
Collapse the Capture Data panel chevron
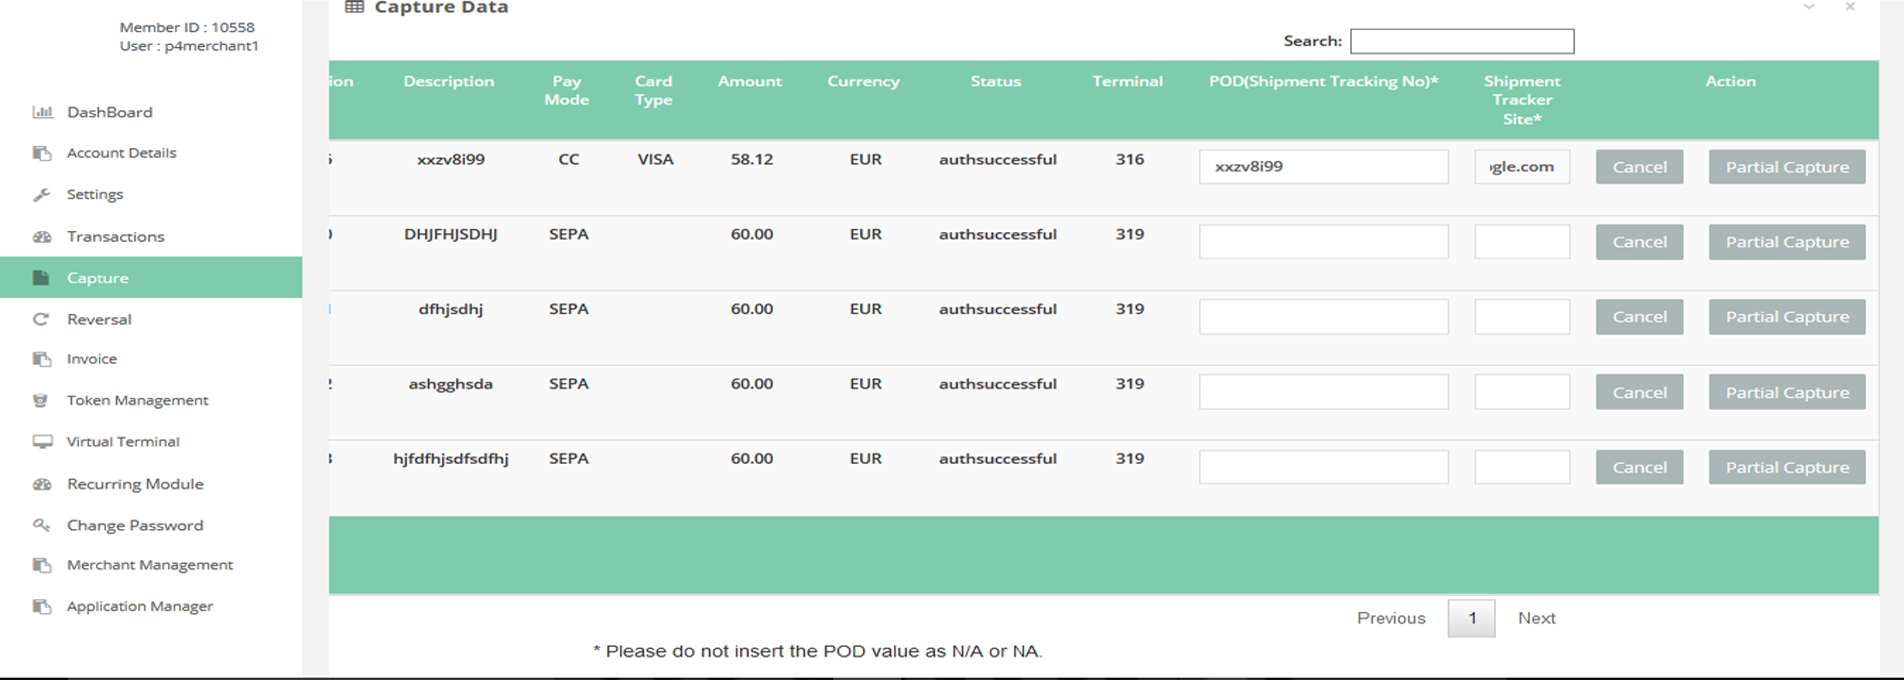1809,8
